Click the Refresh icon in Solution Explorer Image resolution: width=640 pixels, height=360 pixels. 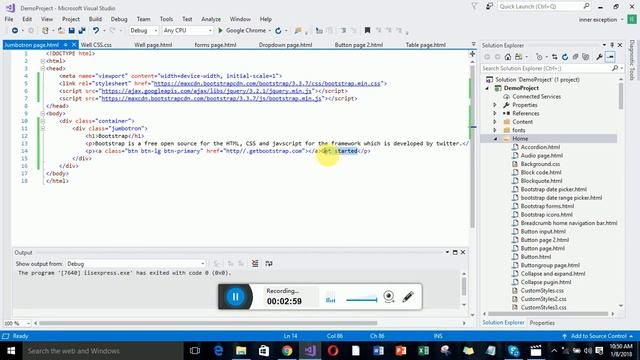565,57
